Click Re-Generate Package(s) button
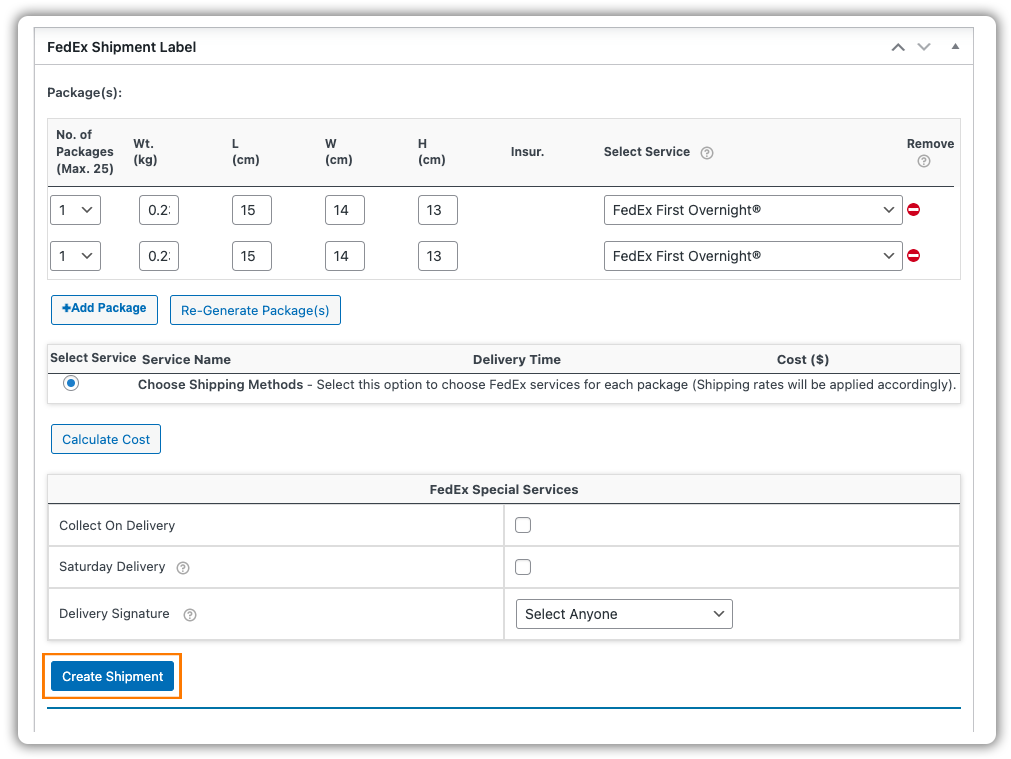The width and height of the screenshot is (1011, 759). 255,310
